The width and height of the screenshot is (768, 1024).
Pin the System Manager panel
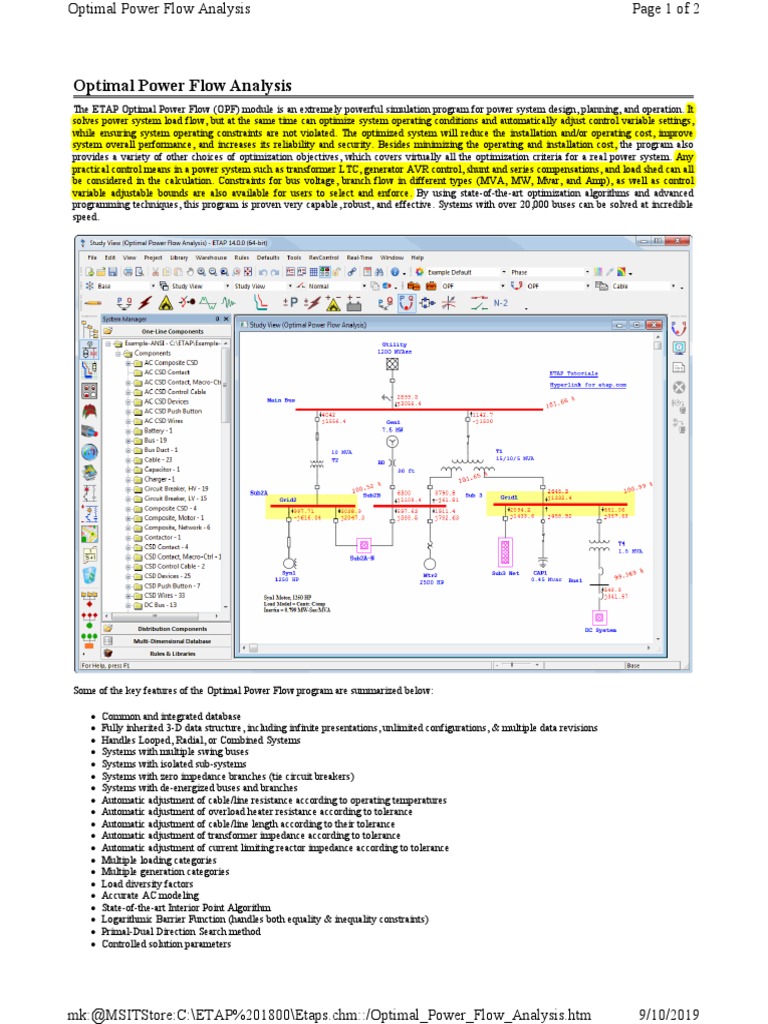tap(218, 319)
